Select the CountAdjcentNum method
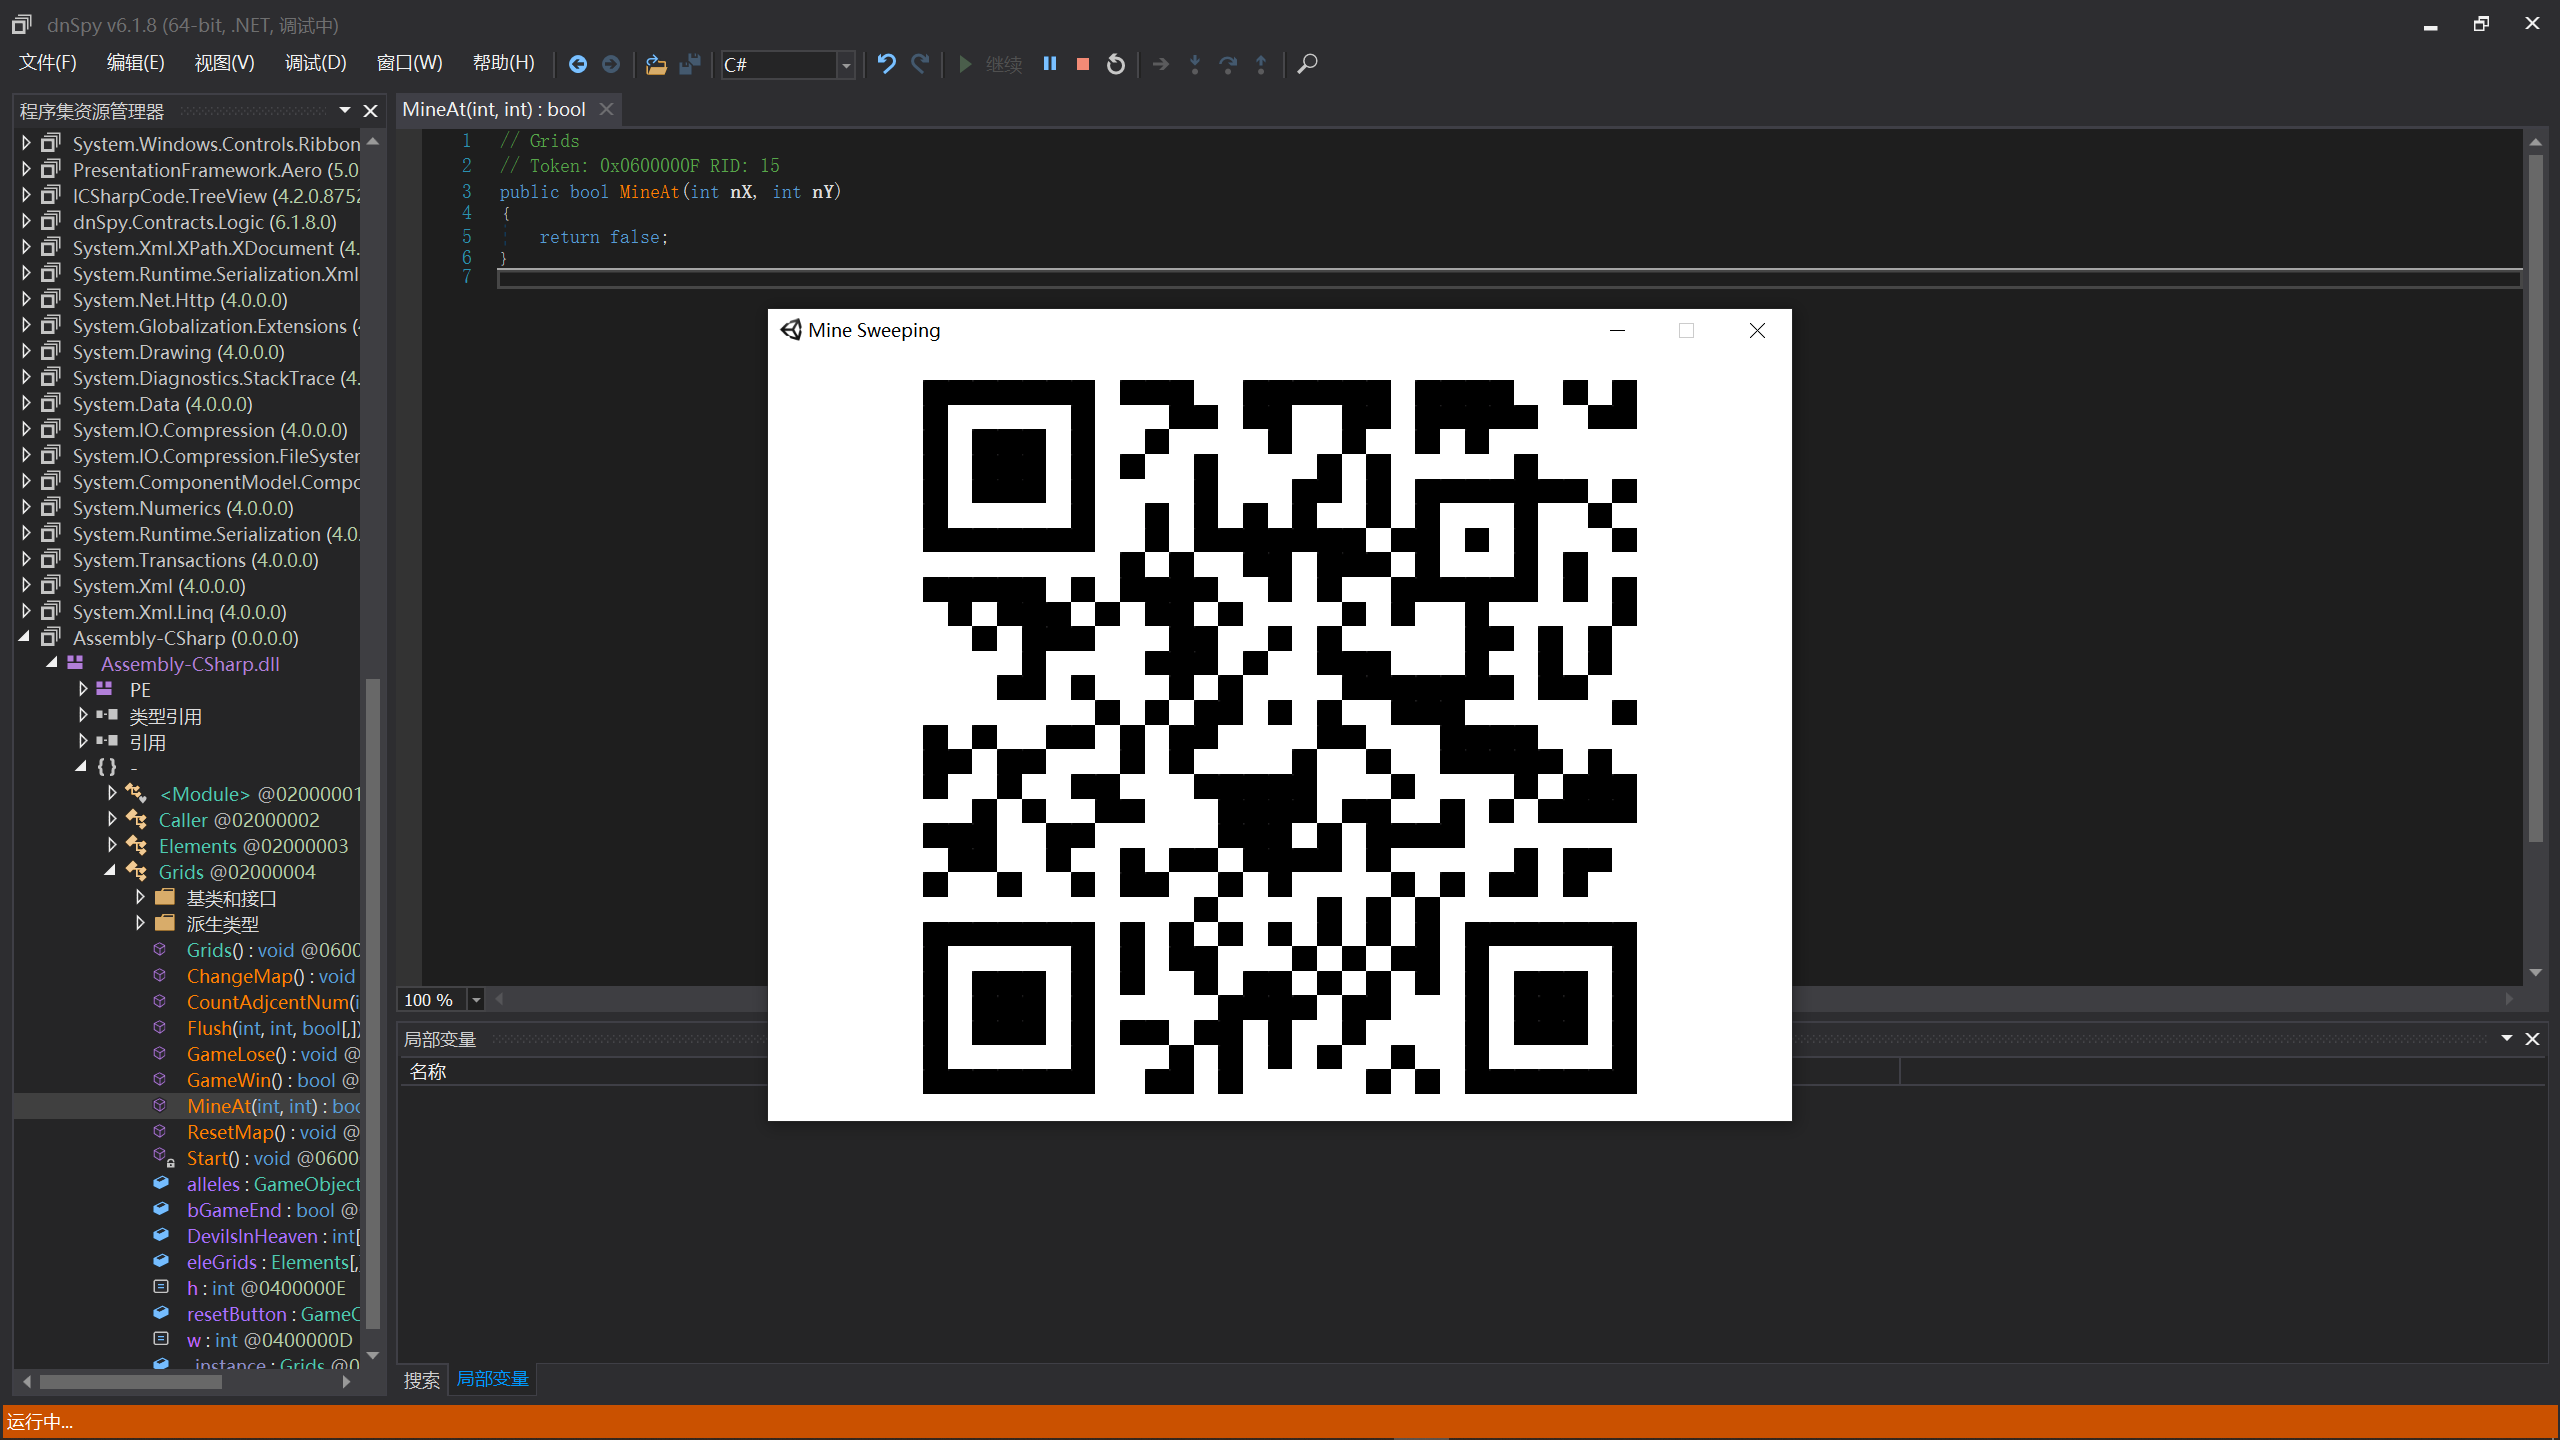The height and width of the screenshot is (1440, 2560). 272,1002
